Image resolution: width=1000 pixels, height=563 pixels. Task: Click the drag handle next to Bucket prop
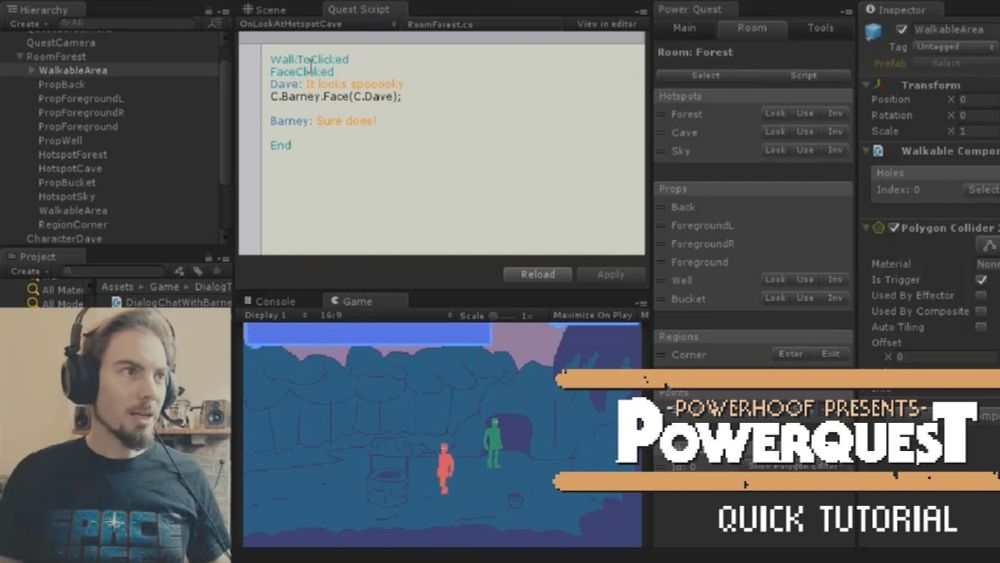coord(661,299)
